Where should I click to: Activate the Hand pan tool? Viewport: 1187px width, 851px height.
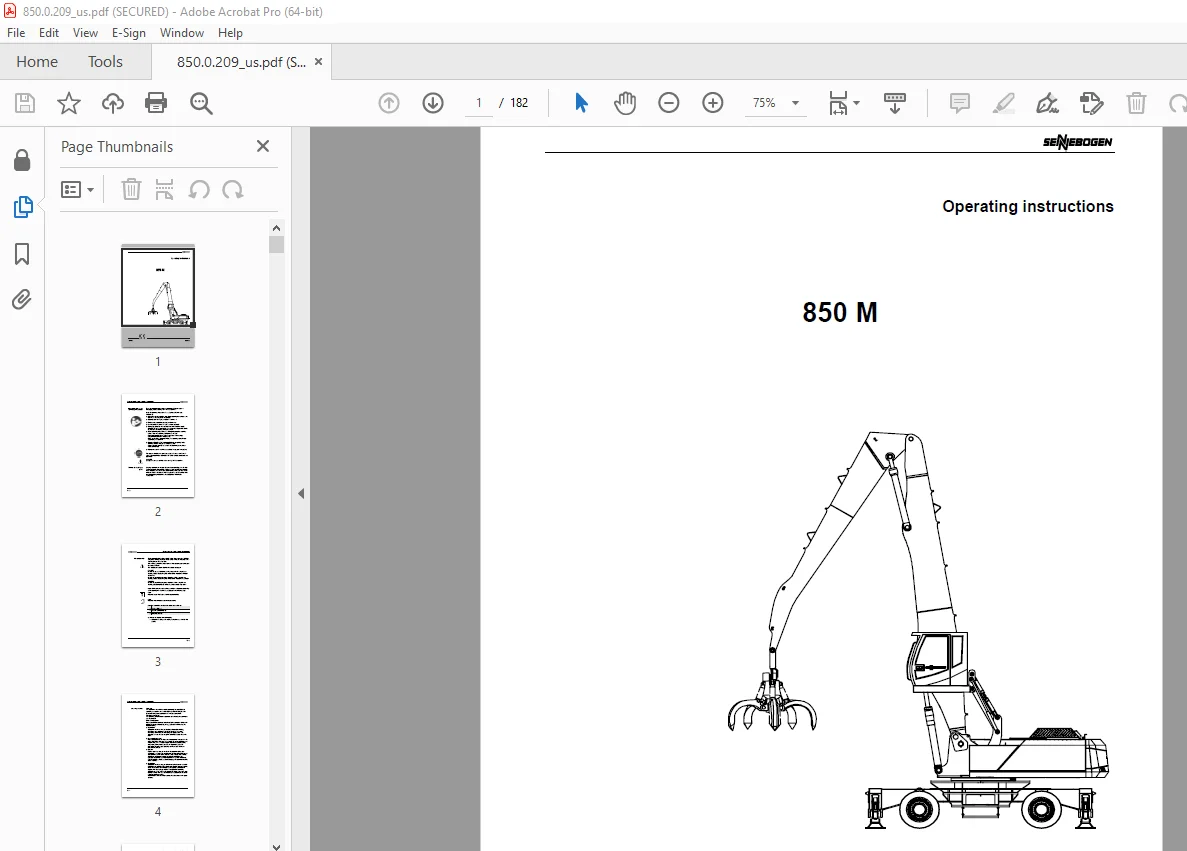point(625,103)
